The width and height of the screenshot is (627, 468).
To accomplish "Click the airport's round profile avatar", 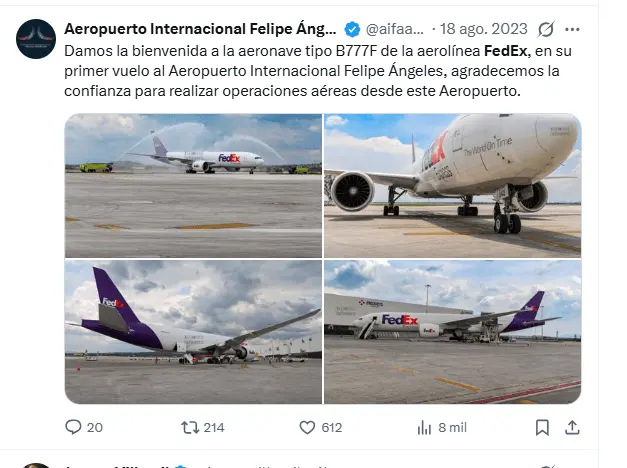I will [36, 38].
